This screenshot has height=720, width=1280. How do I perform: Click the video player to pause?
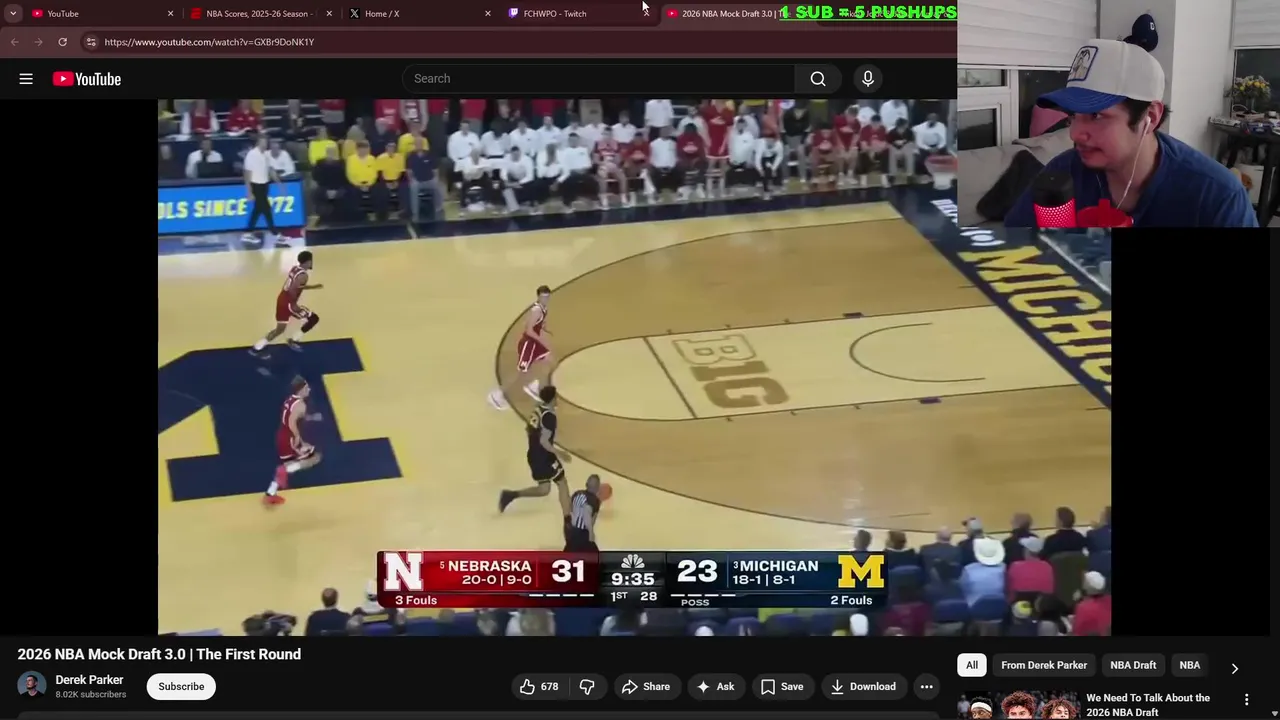click(x=634, y=367)
